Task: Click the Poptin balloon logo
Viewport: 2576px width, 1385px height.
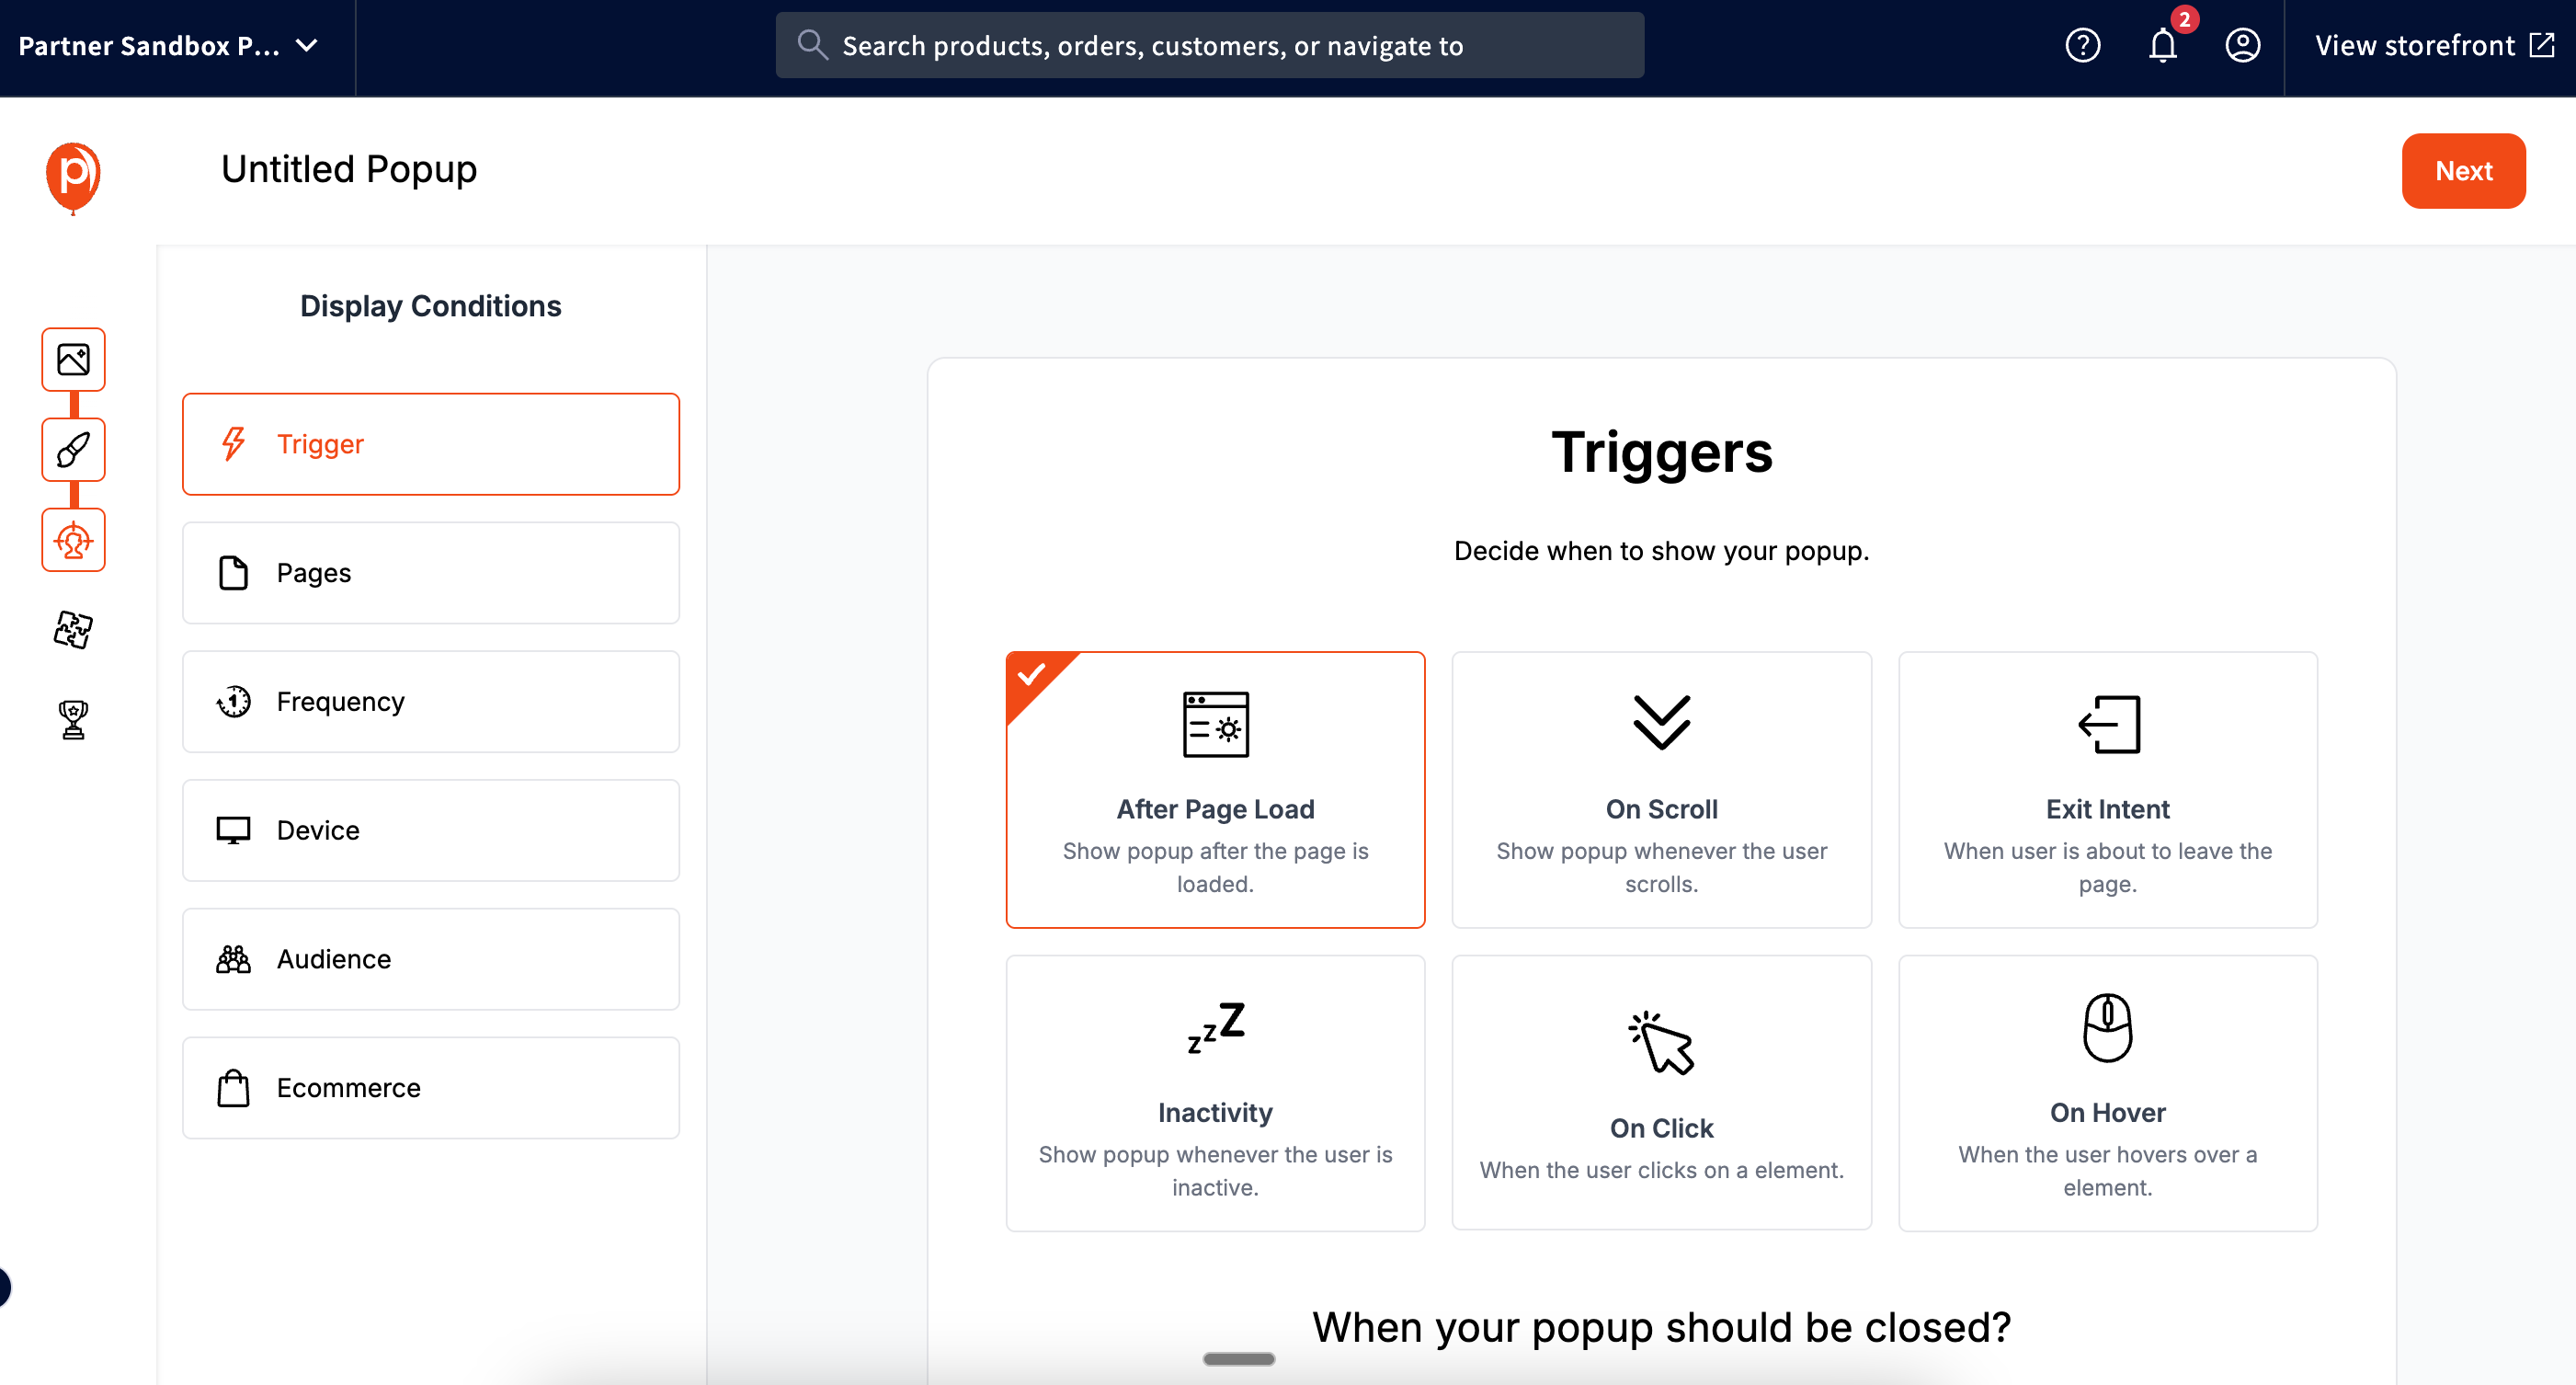Action: (73, 177)
